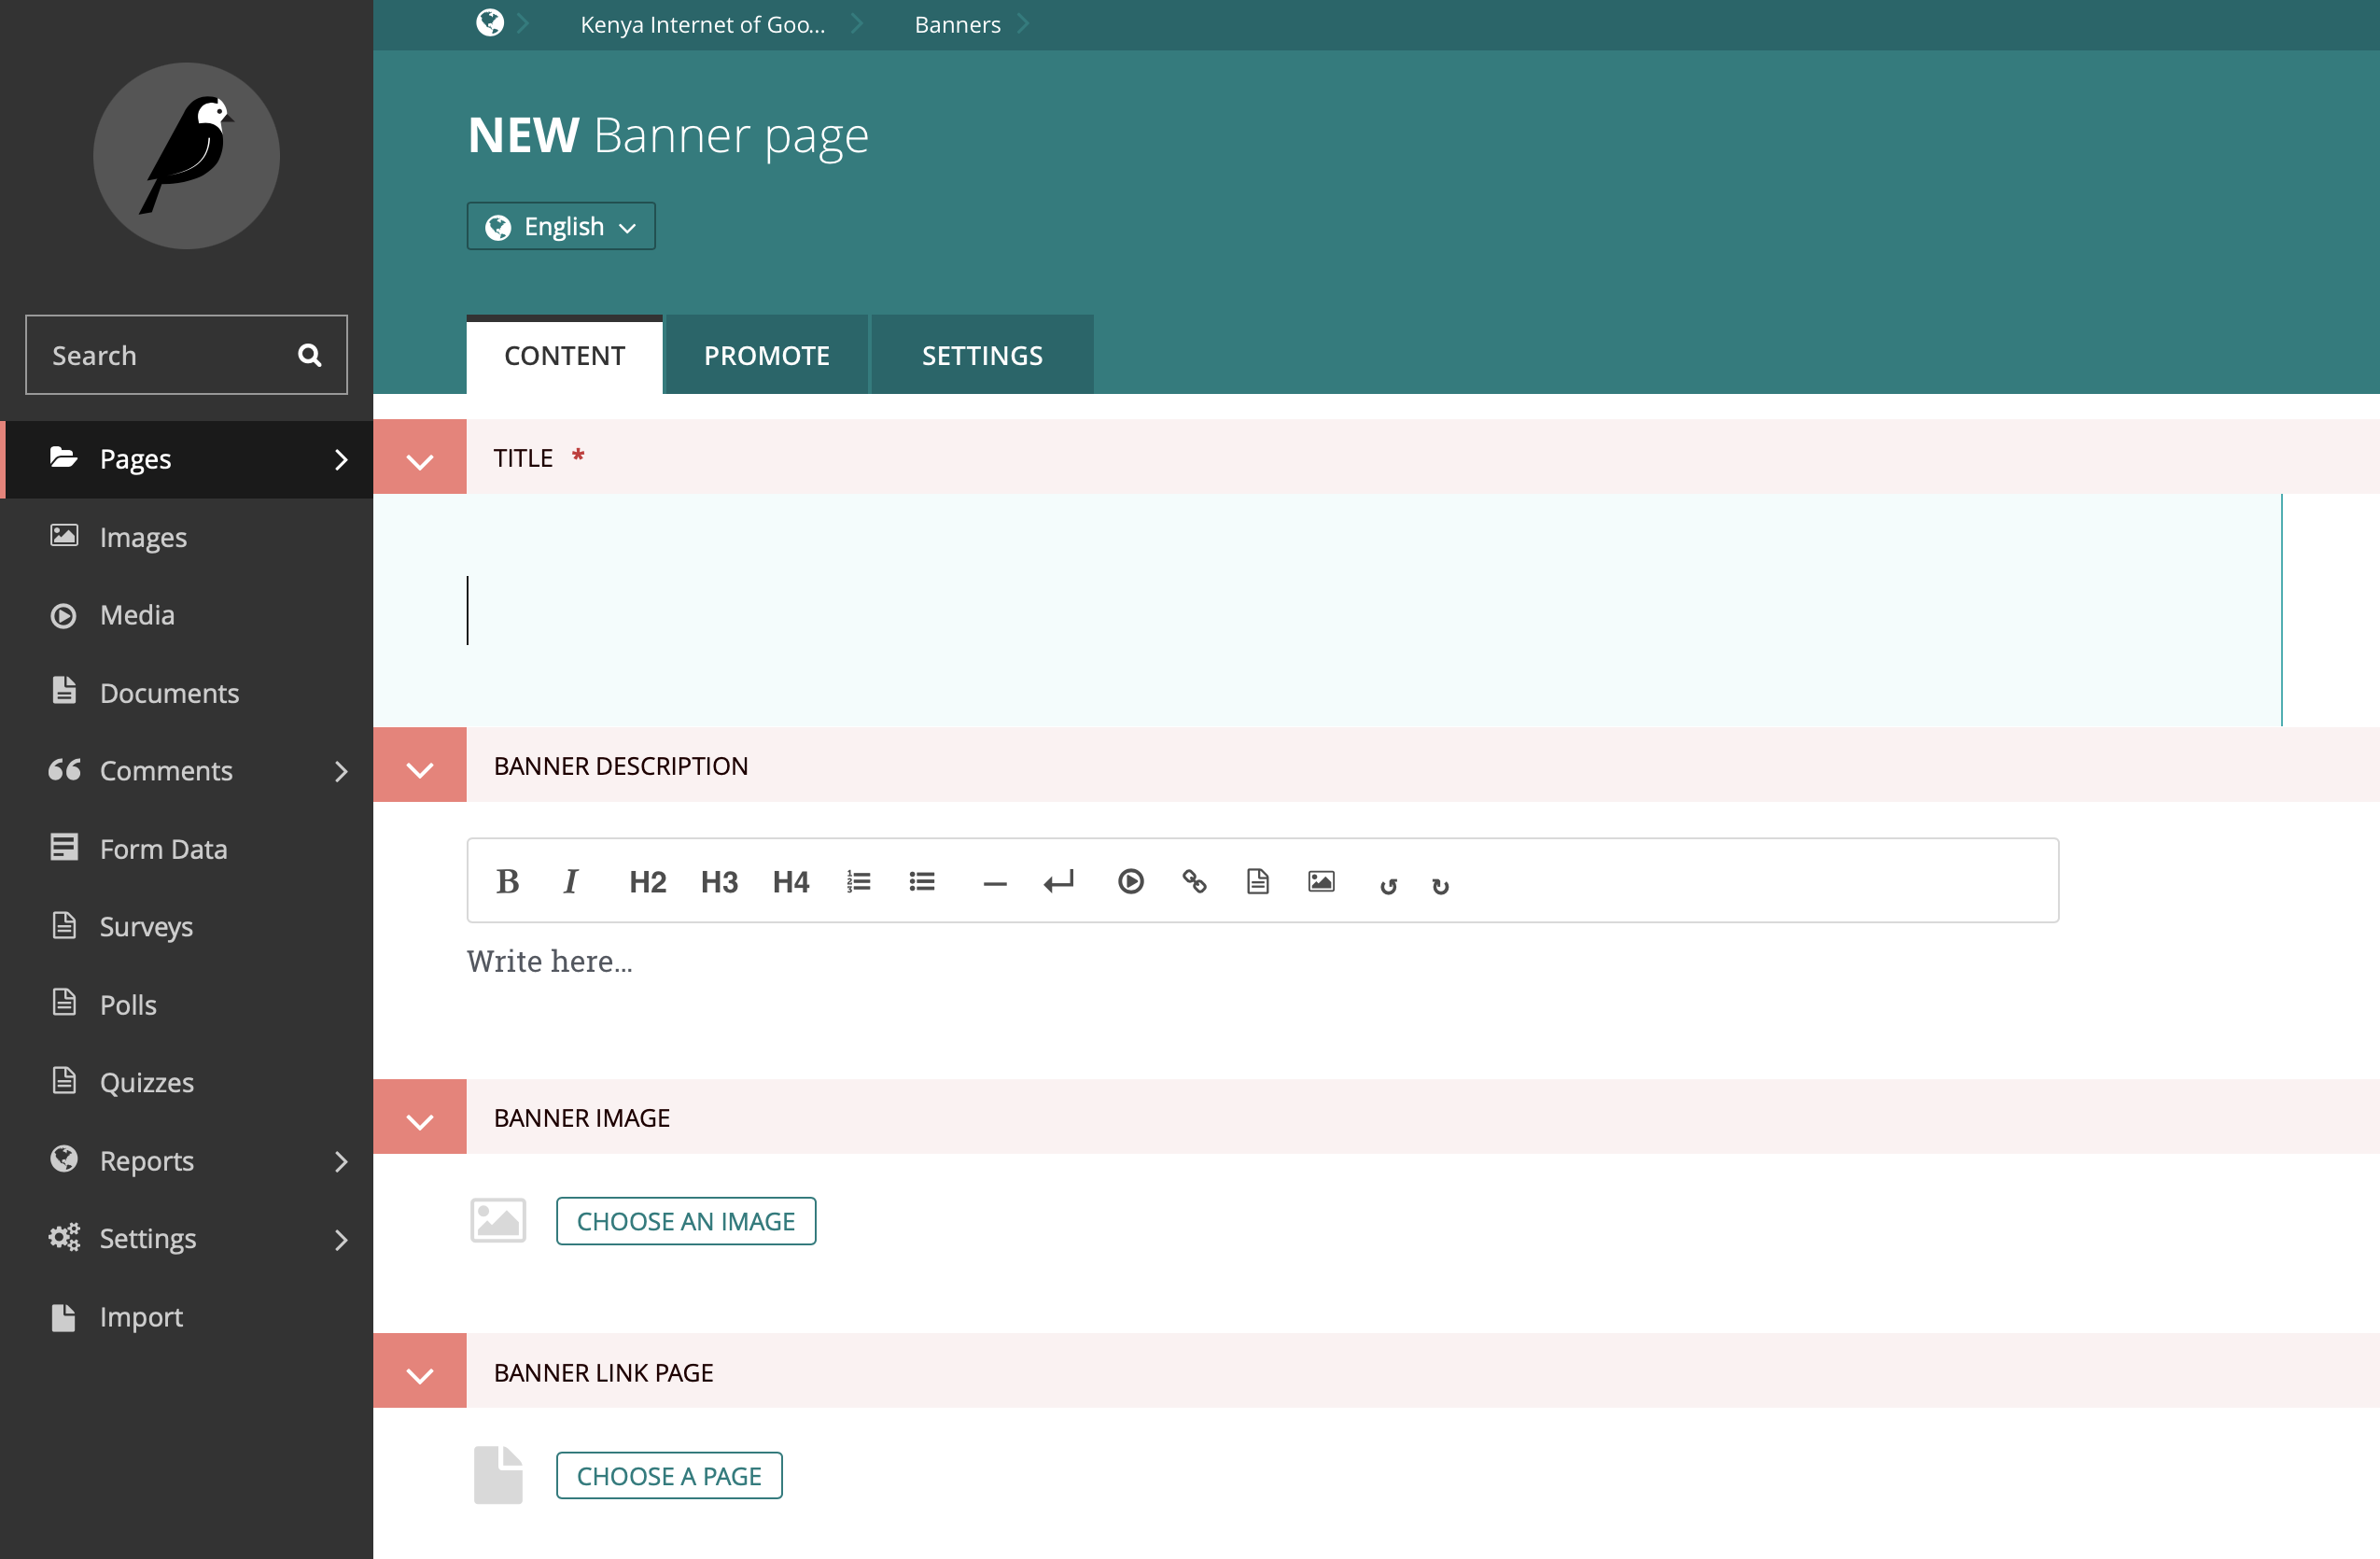Viewport: 2380px width, 1559px height.
Task: Click the sidebar Search field
Action: tap(186, 355)
